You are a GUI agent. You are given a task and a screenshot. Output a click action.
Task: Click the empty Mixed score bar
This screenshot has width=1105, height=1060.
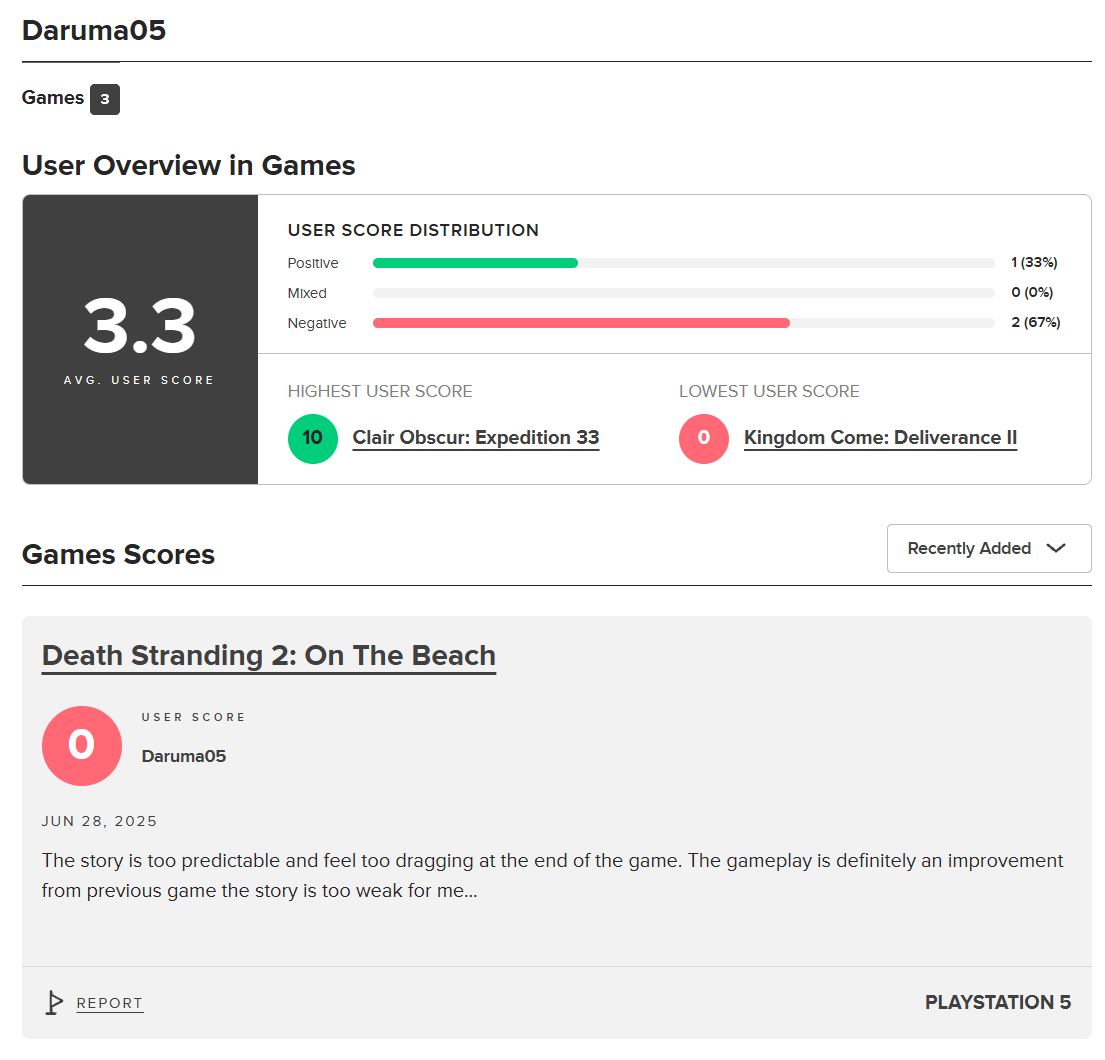click(x=684, y=292)
